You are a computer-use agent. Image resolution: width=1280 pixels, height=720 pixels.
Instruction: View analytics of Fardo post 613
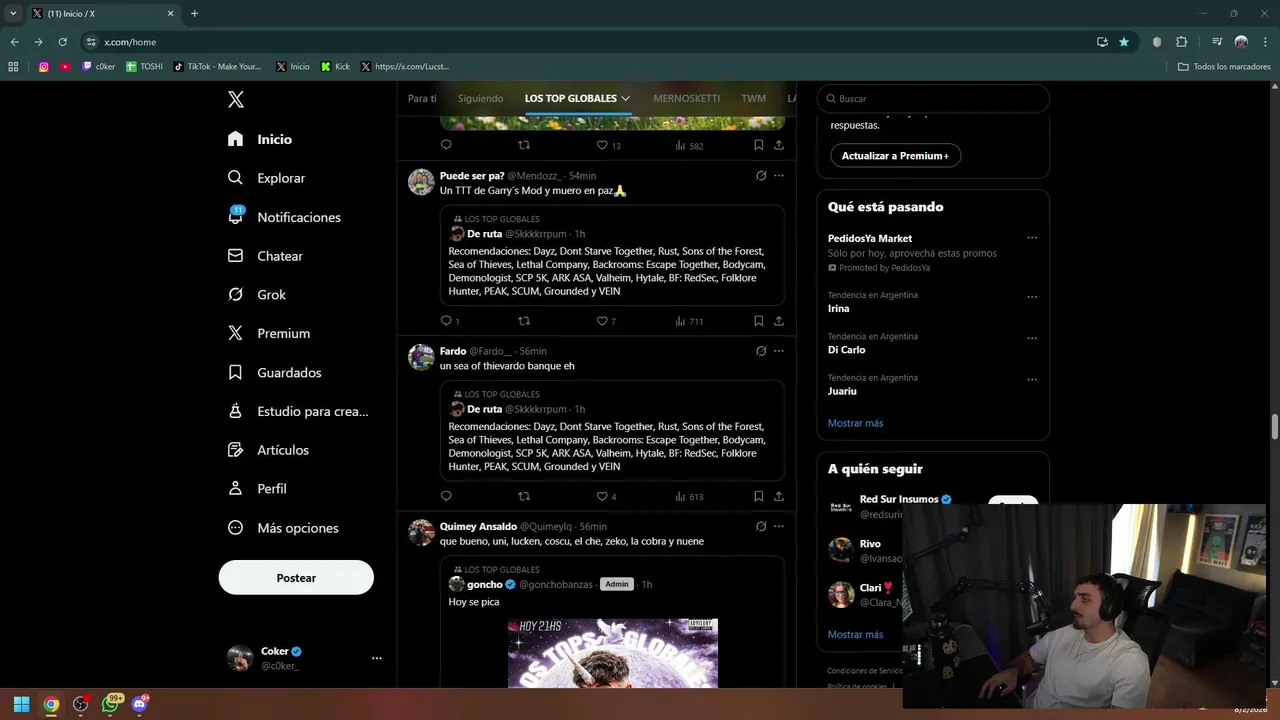(x=689, y=496)
